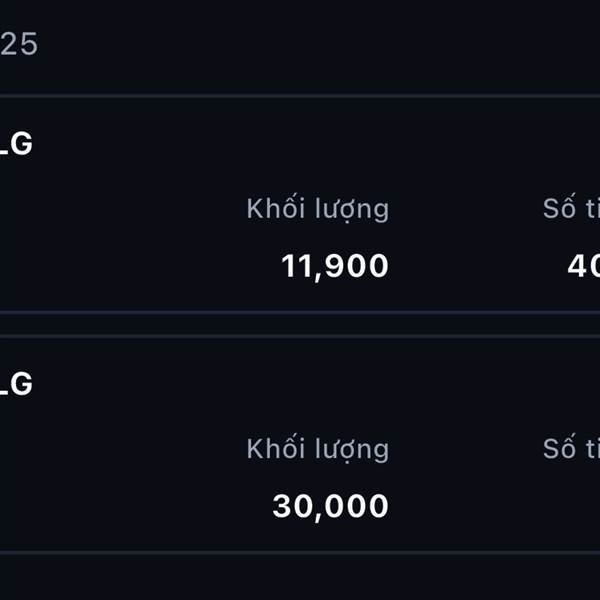Click "Số ti" label in the 11,900 row
600x600 pixels.
tap(571, 209)
